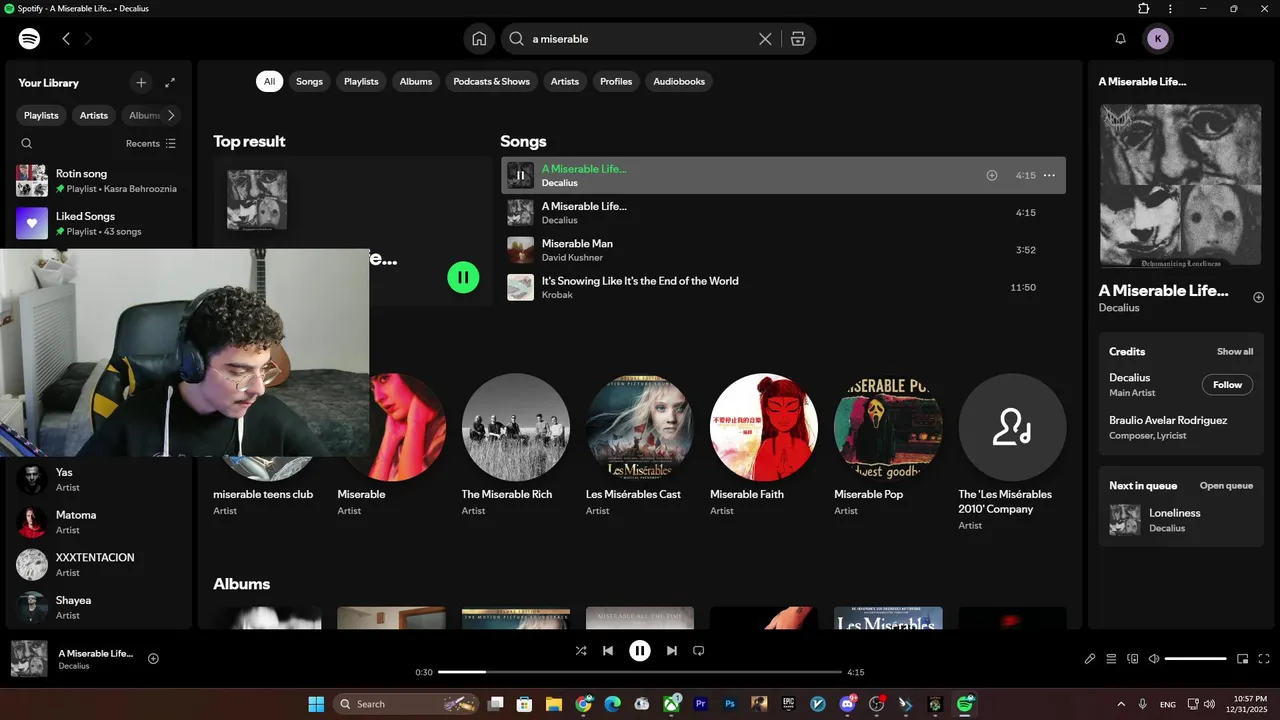
Task: Select the Podcasts & Shows filter
Action: pyautogui.click(x=491, y=82)
